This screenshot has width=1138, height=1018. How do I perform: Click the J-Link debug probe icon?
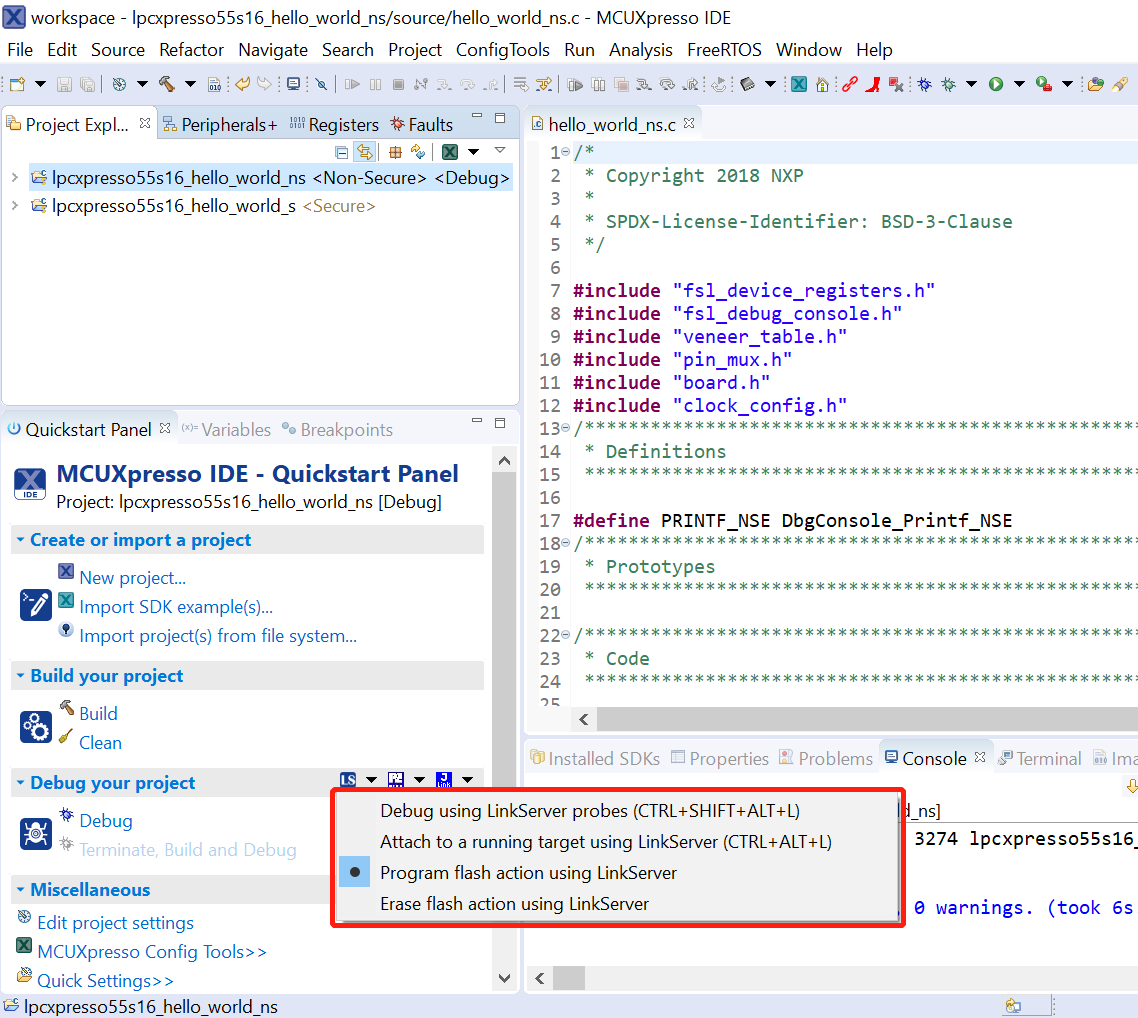coord(444,780)
